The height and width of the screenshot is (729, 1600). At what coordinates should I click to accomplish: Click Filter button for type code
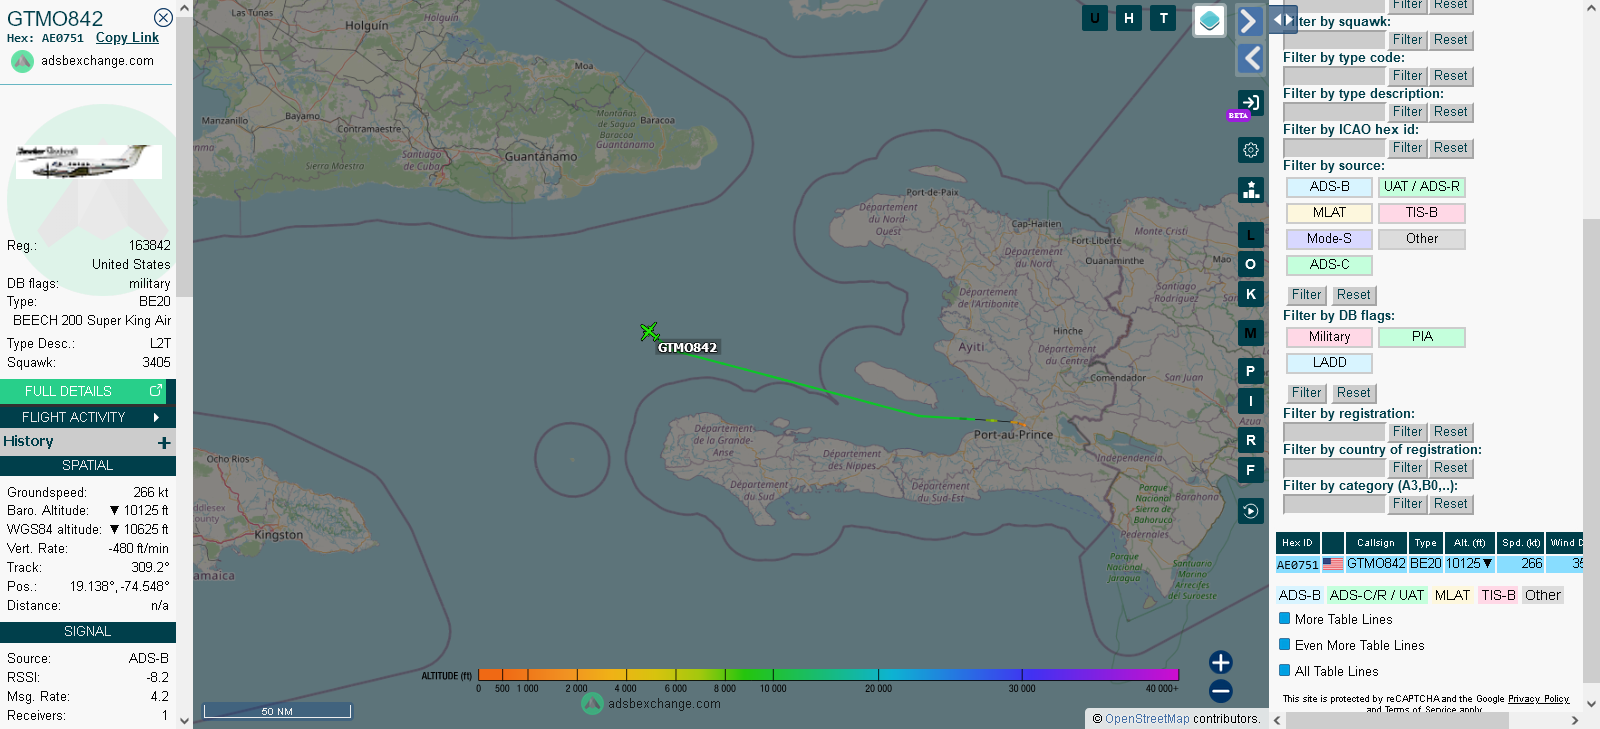(1407, 76)
